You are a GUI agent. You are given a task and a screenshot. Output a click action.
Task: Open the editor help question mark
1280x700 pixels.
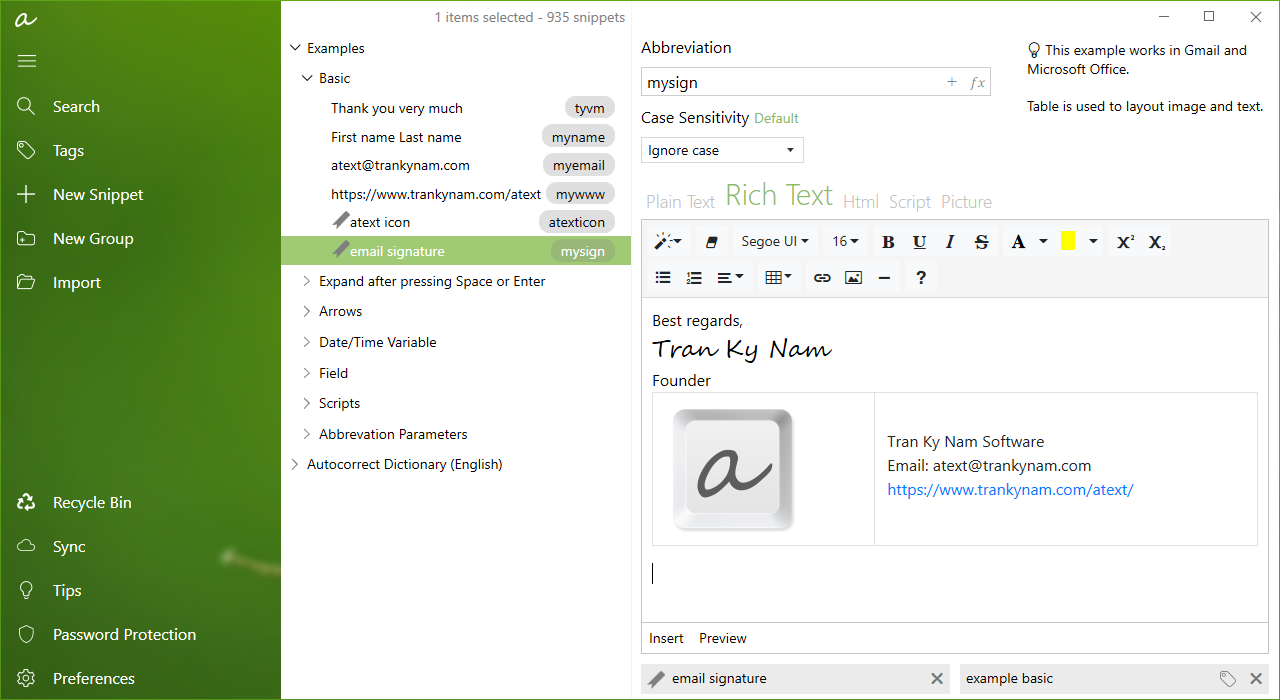click(x=921, y=278)
